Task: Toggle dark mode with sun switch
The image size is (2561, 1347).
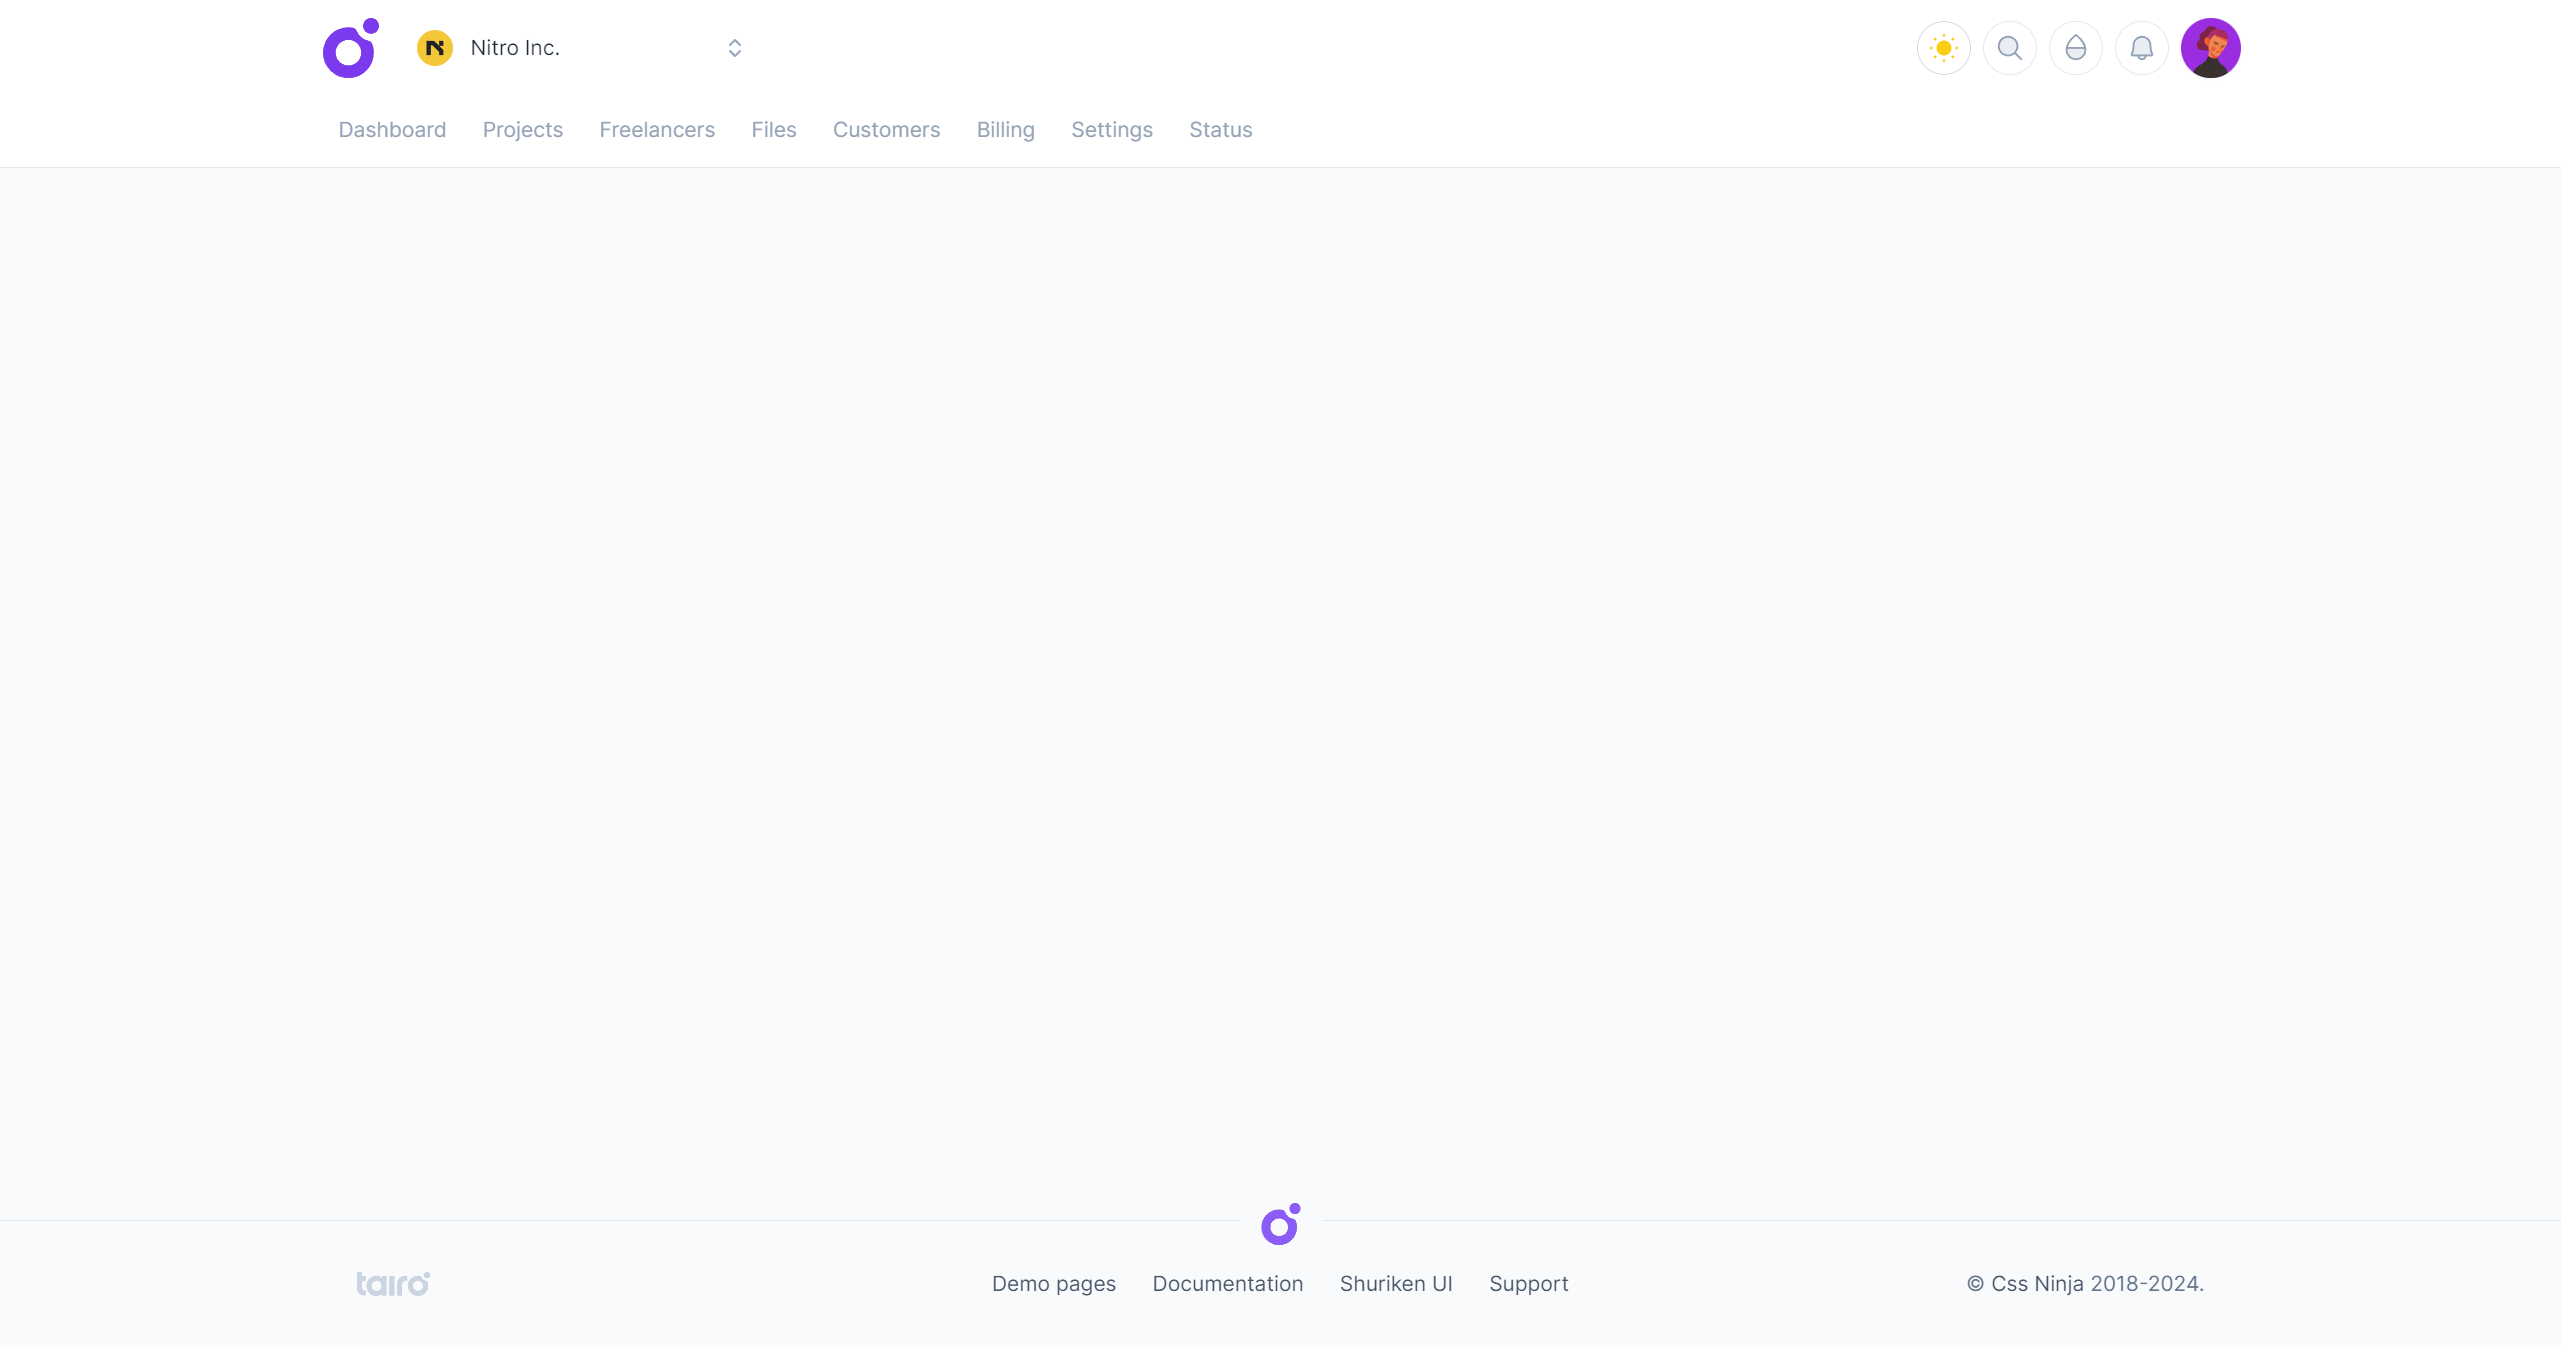Action: 1943,48
